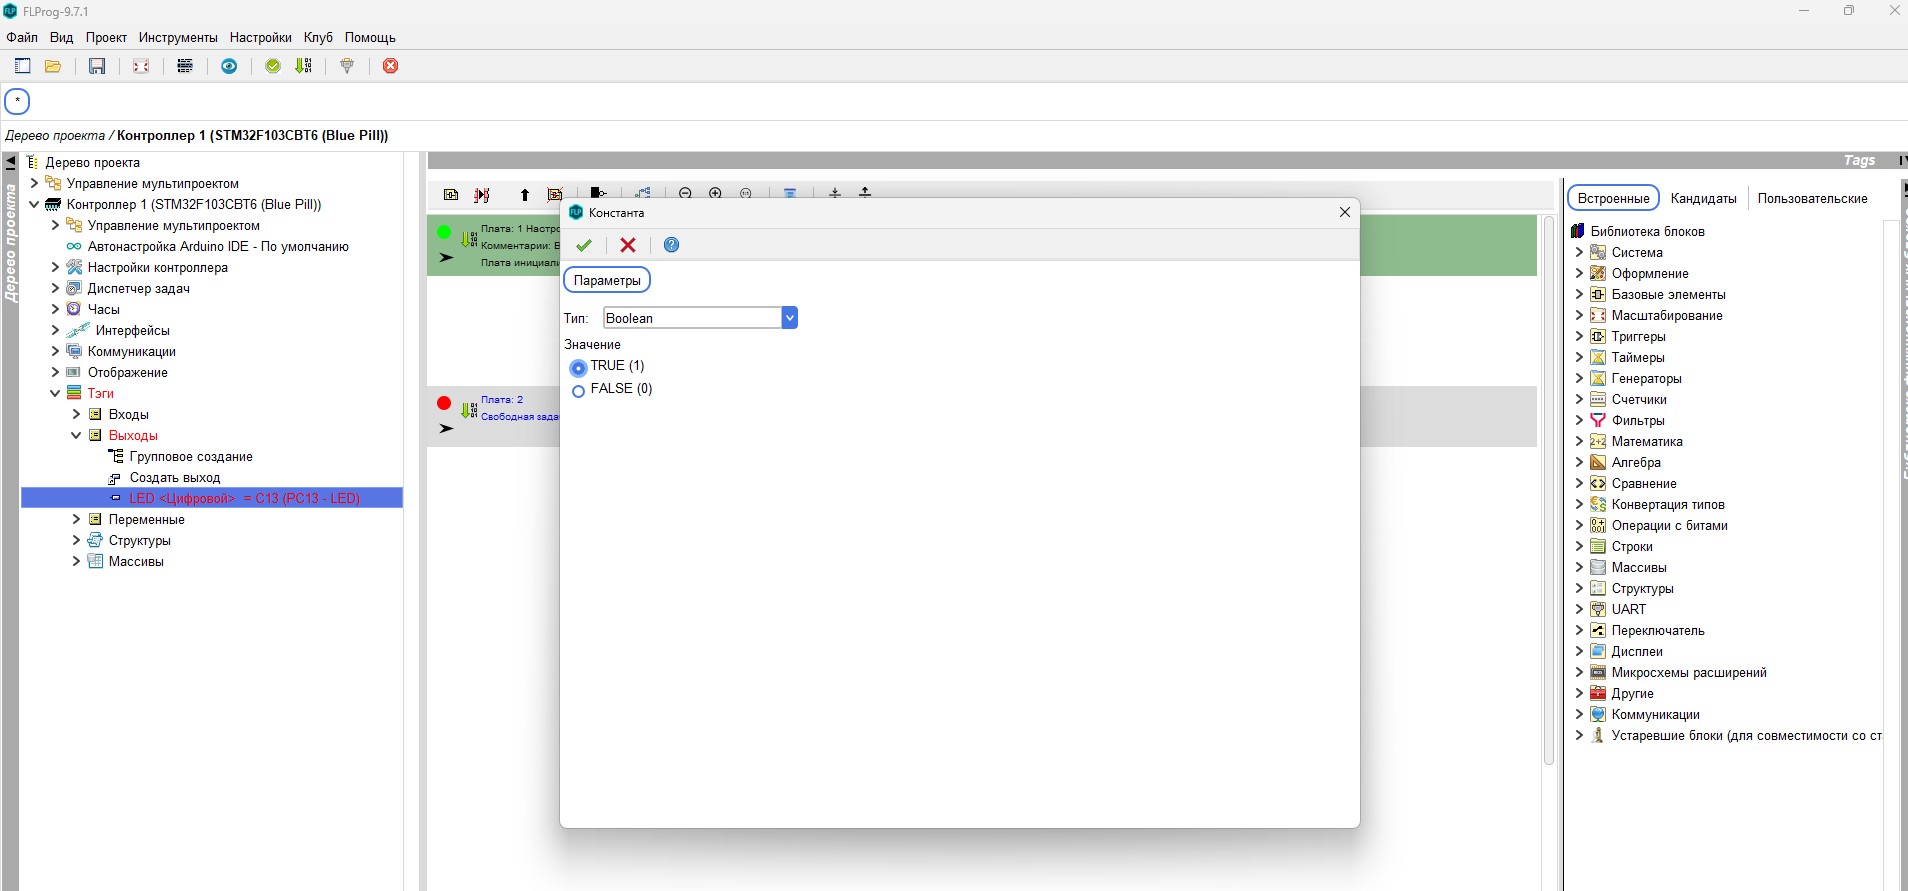Screen dimensions: 1908x891
Task: Click the black up arrow icon in canvas toolbar
Action: (x=525, y=194)
